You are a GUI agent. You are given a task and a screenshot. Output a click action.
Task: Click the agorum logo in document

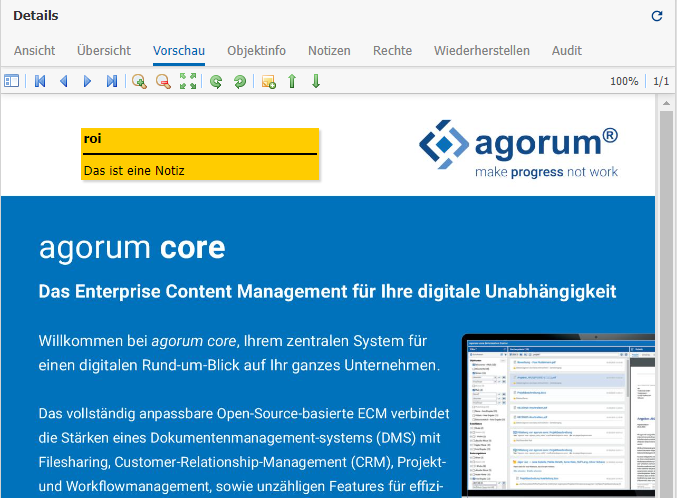pos(518,149)
